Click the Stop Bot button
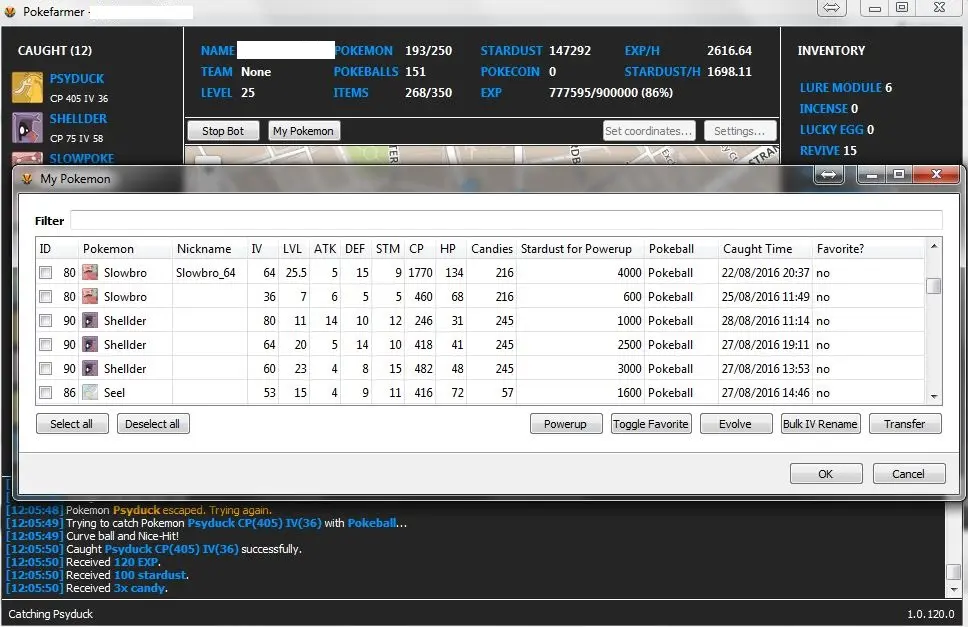The image size is (968, 627). pyautogui.click(x=223, y=131)
